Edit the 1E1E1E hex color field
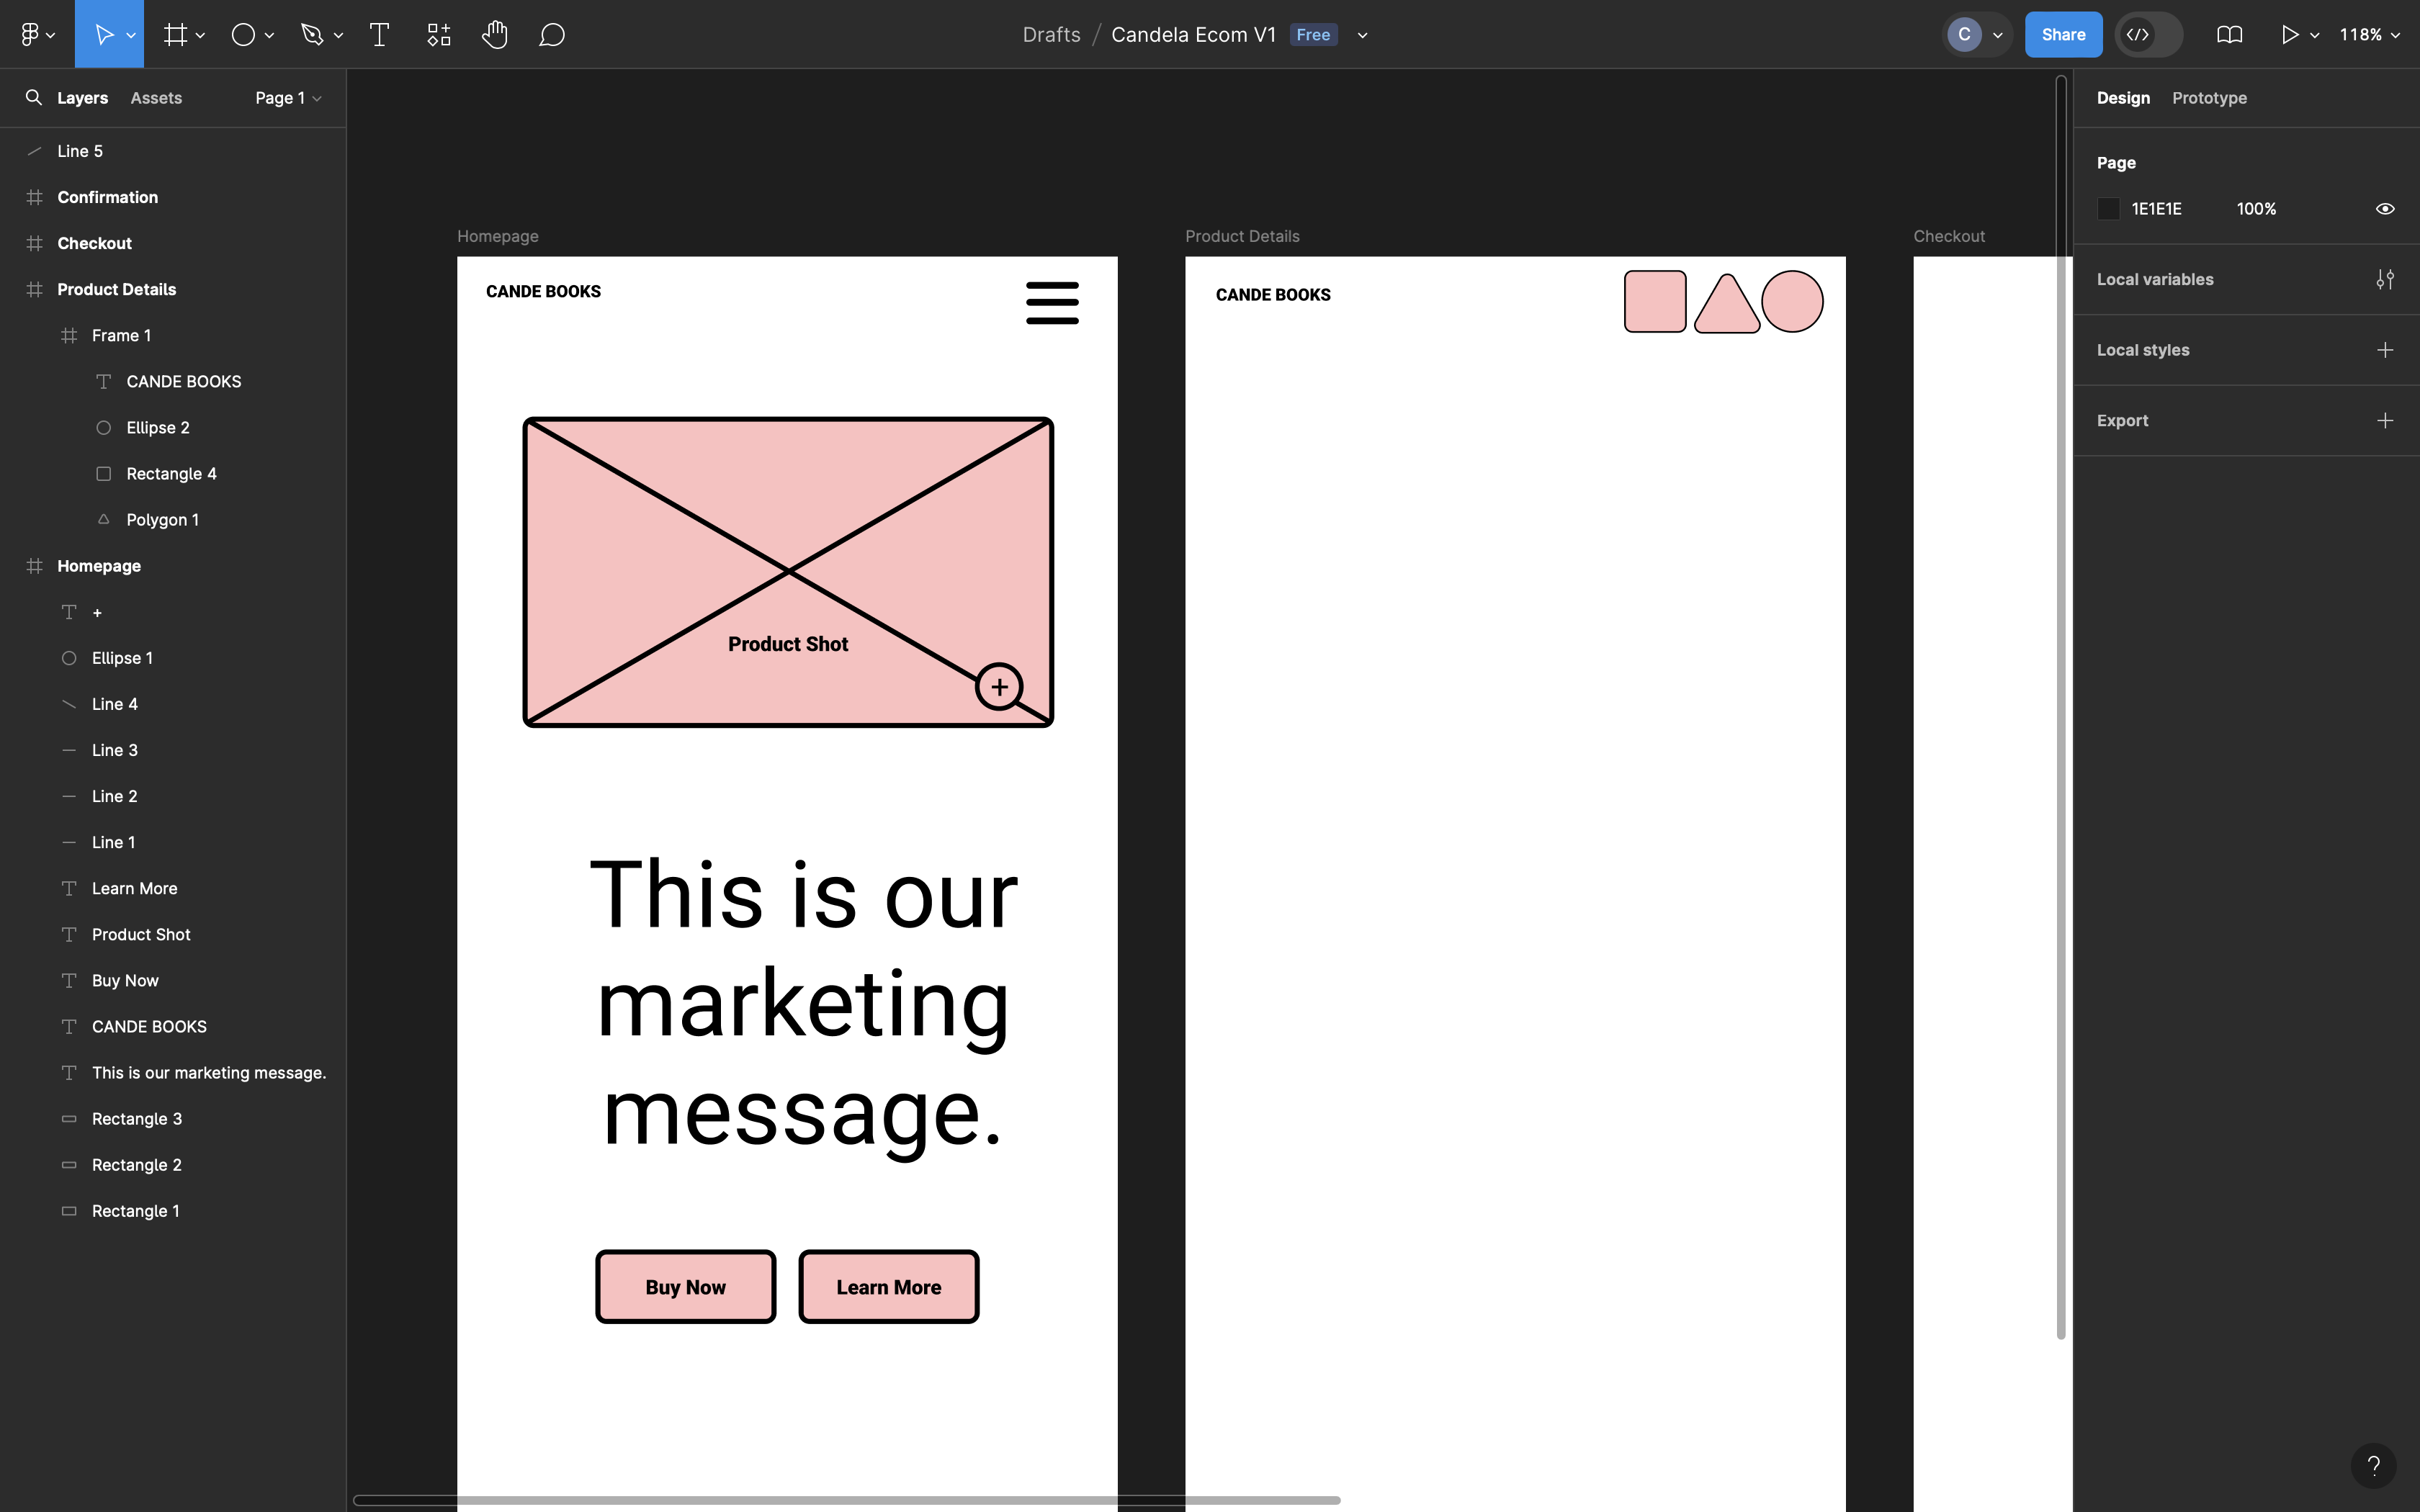The image size is (2420, 1512). pos(2156,208)
